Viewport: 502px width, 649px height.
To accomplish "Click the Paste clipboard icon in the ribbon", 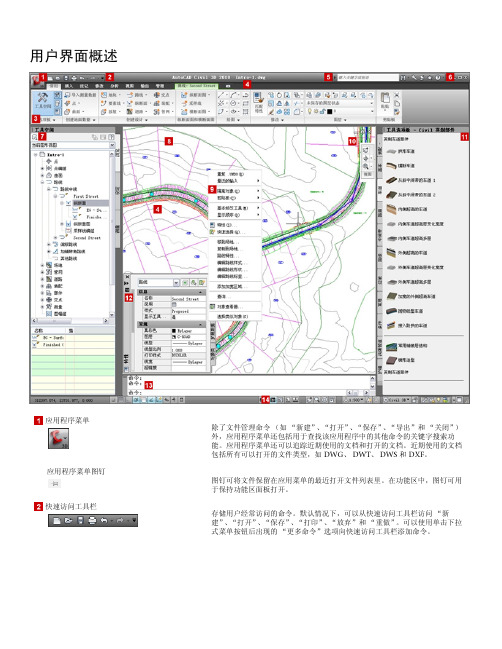I will pos(385,98).
